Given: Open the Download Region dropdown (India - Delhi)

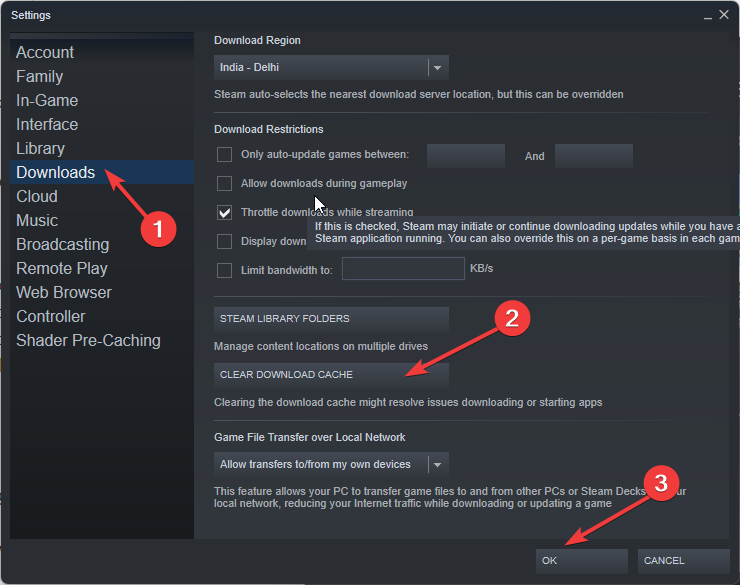Looking at the screenshot, I should coord(331,67).
